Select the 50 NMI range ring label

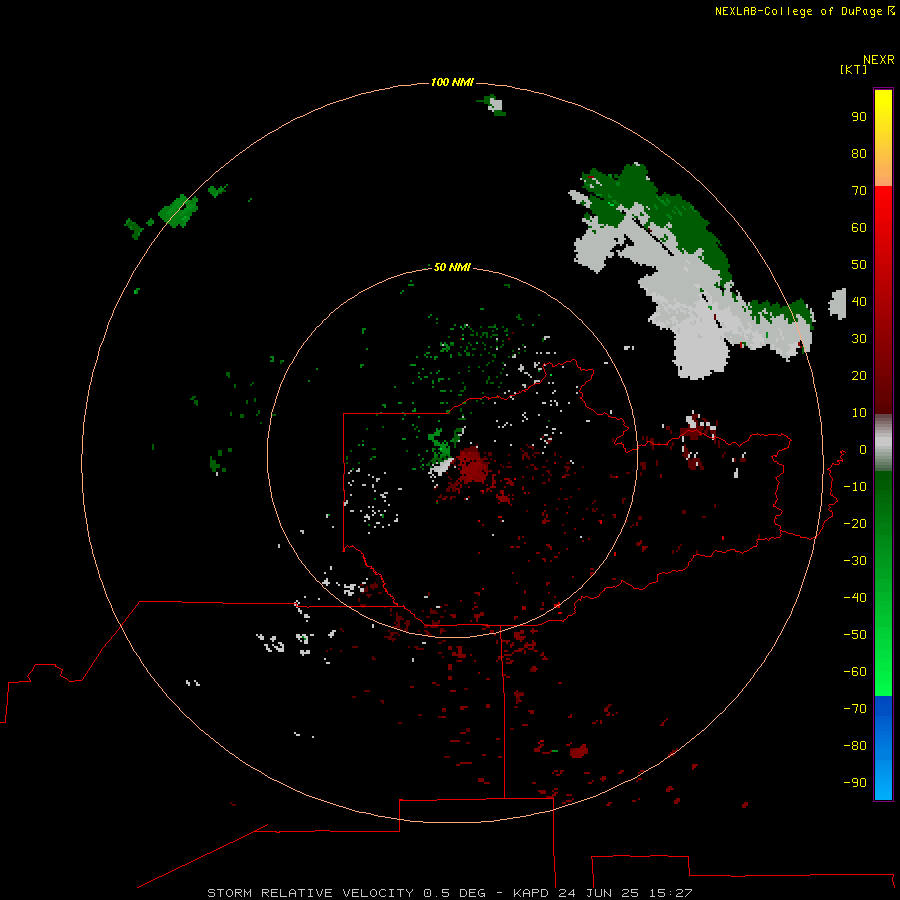pyautogui.click(x=452, y=267)
